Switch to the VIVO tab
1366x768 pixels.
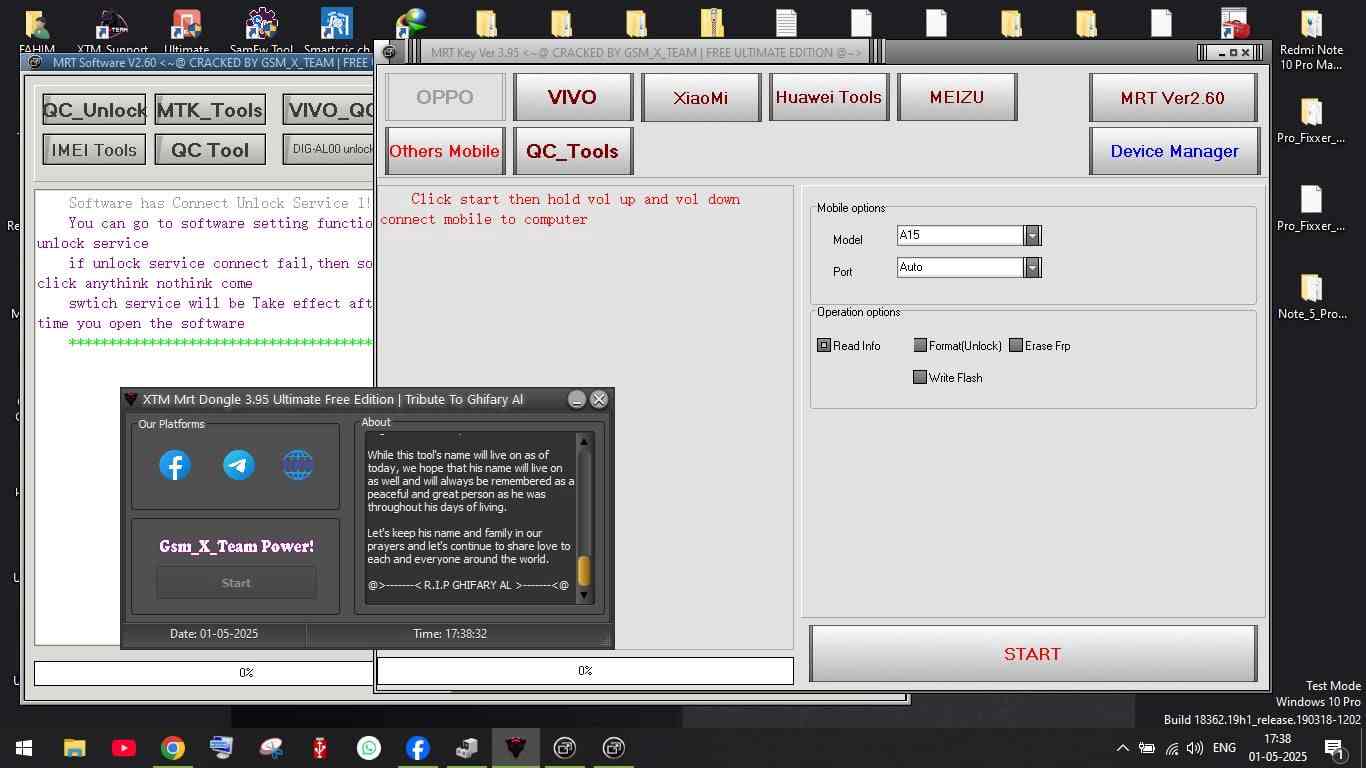coord(572,97)
